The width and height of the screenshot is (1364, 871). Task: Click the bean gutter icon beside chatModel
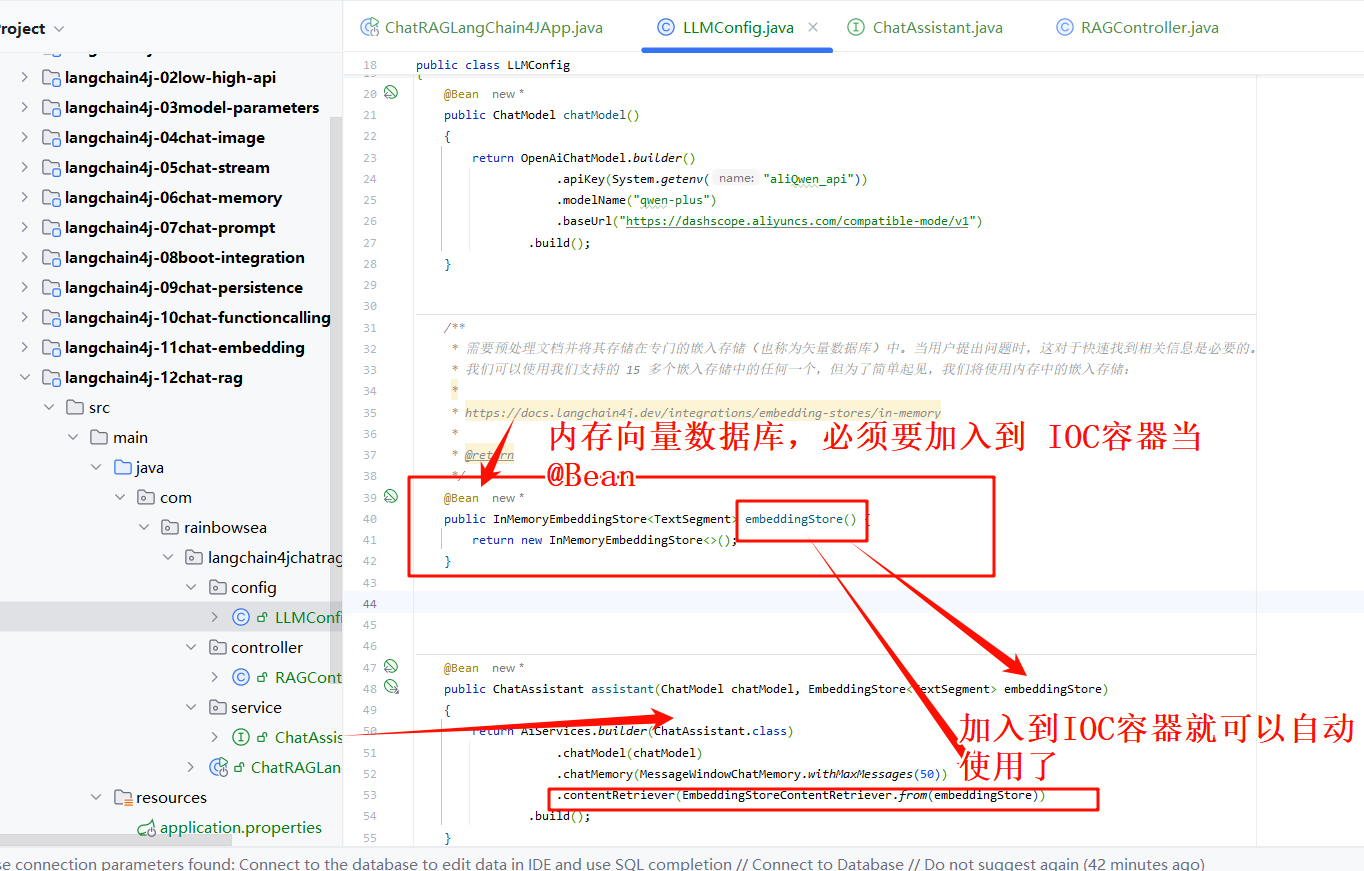391,92
